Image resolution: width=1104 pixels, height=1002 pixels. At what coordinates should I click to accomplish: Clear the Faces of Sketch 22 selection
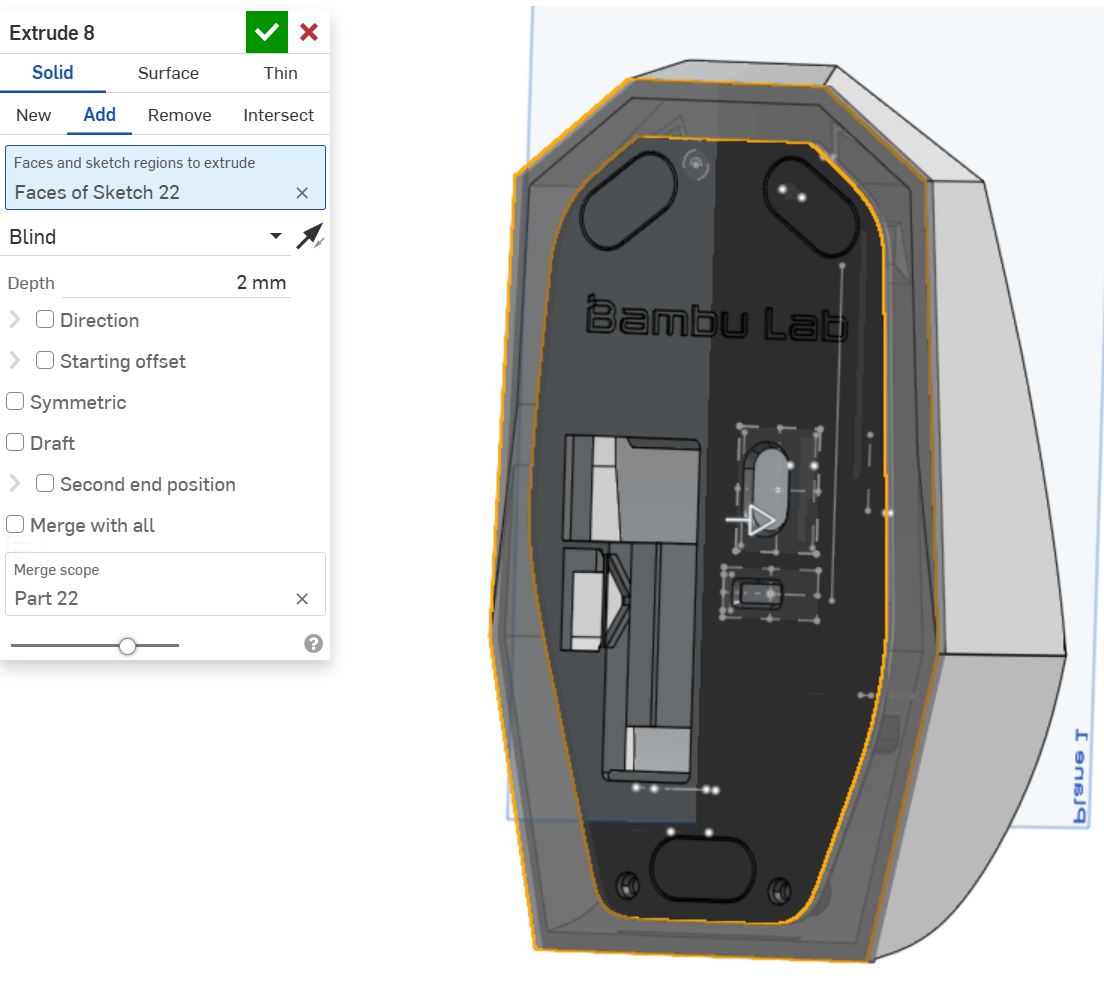click(302, 193)
